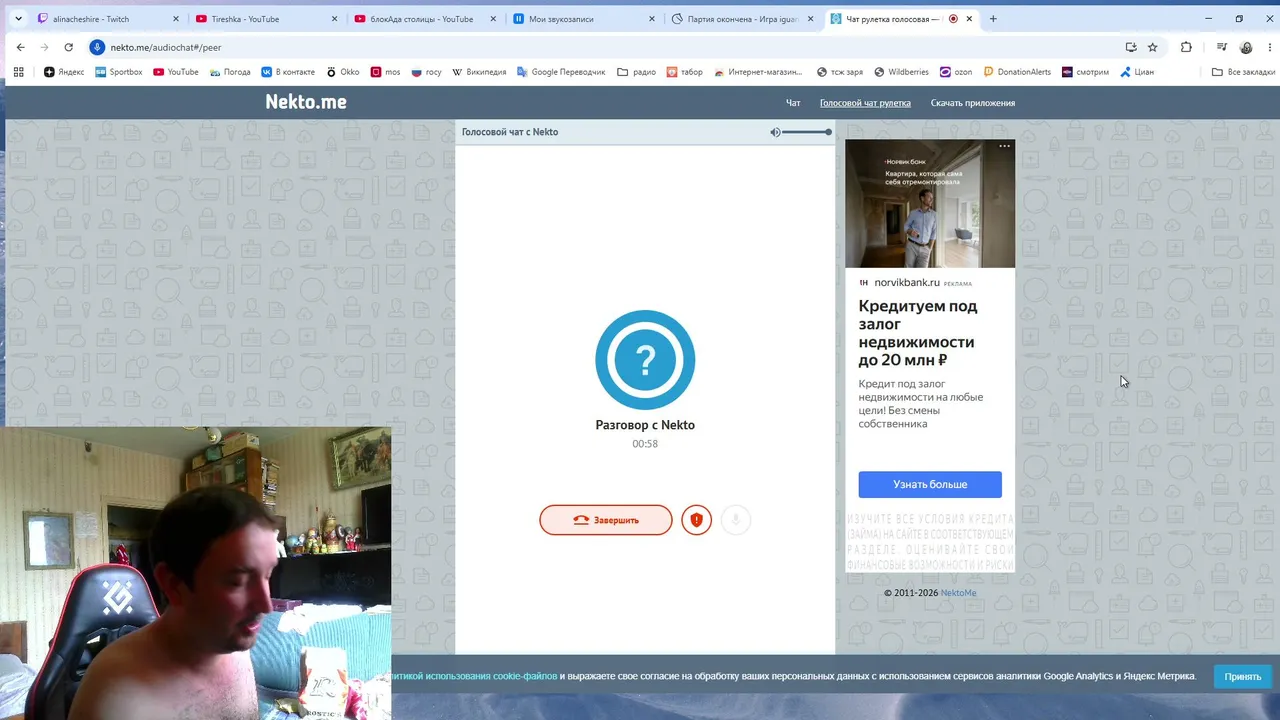Open the tab search dropdown arrow
This screenshot has height=720, width=1280.
18,19
